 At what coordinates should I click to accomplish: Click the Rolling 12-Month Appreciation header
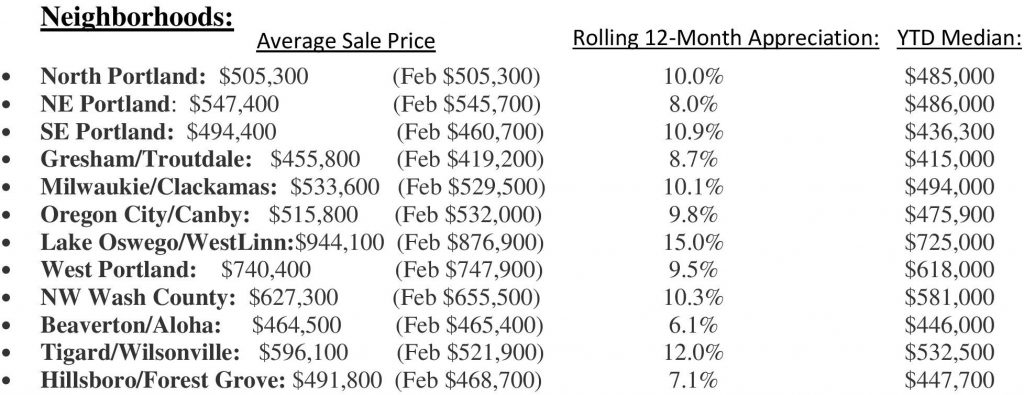(726, 39)
